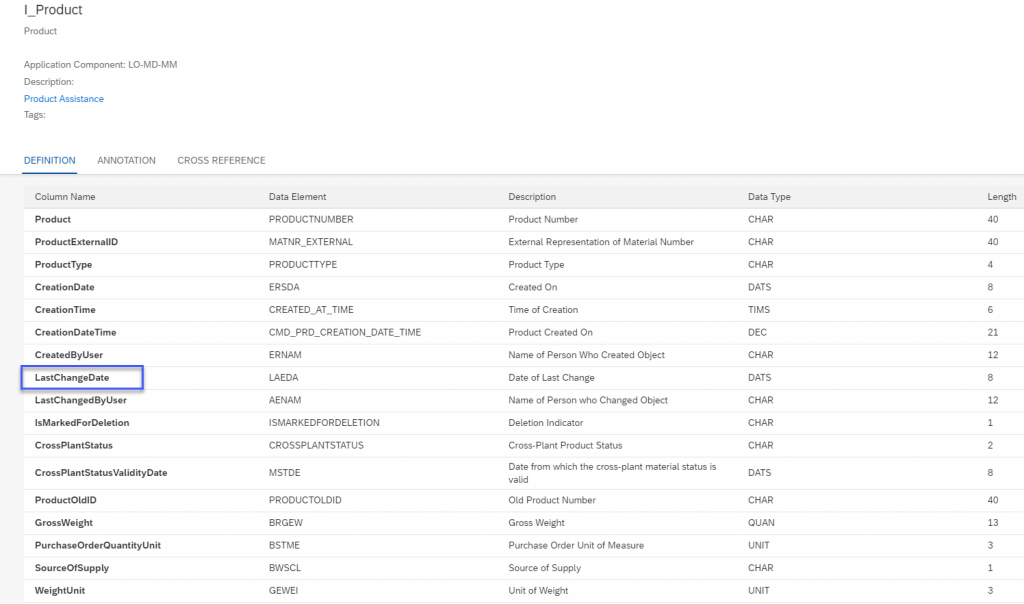Viewport: 1024px width, 604px height.
Task: Click the Length column header
Action: point(1002,197)
